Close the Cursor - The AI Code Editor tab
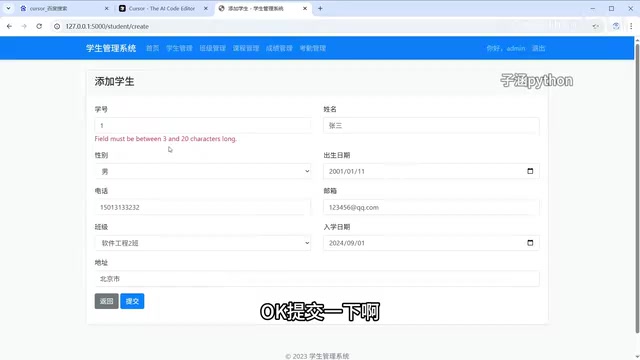The image size is (640, 360). (x=206, y=8)
